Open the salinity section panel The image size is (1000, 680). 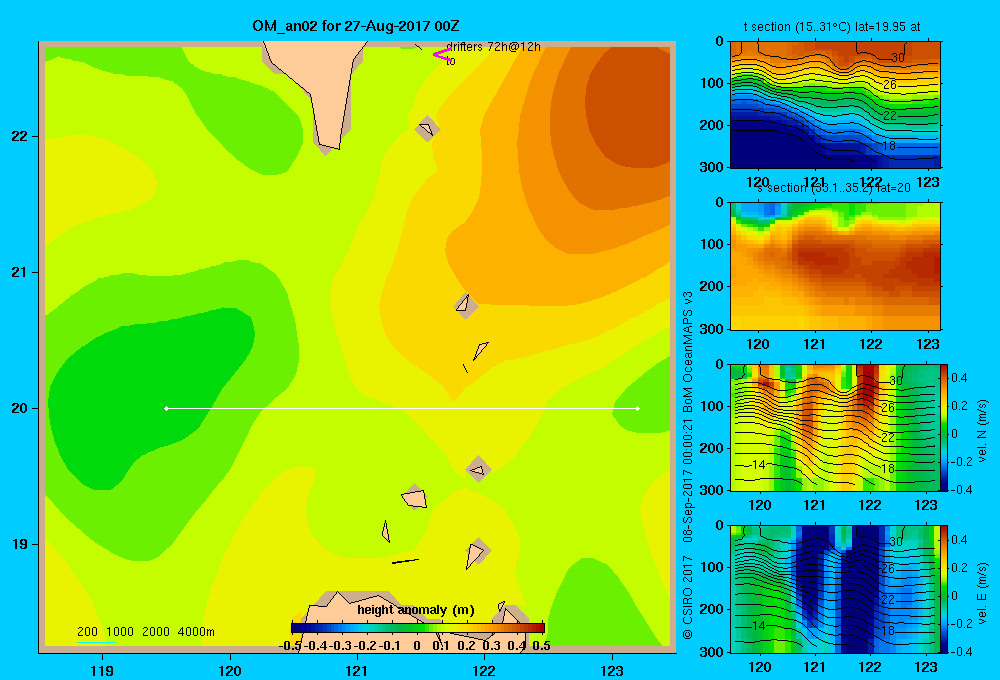835,266
